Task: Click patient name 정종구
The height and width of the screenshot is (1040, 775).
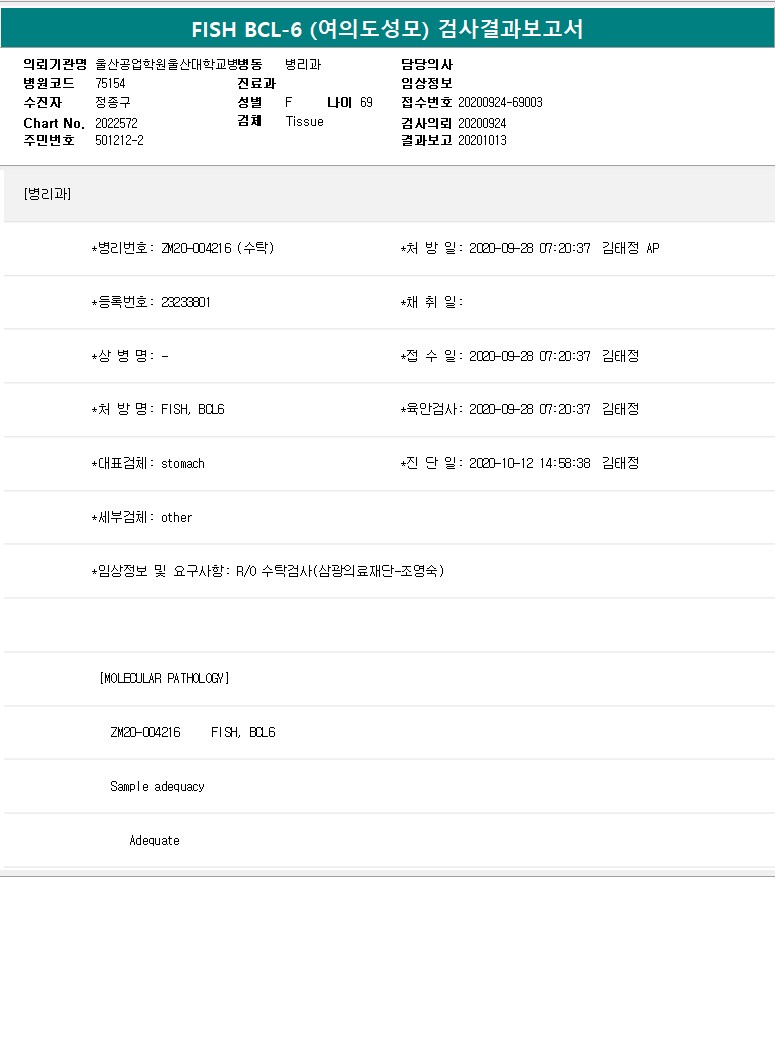Action: tap(113, 103)
